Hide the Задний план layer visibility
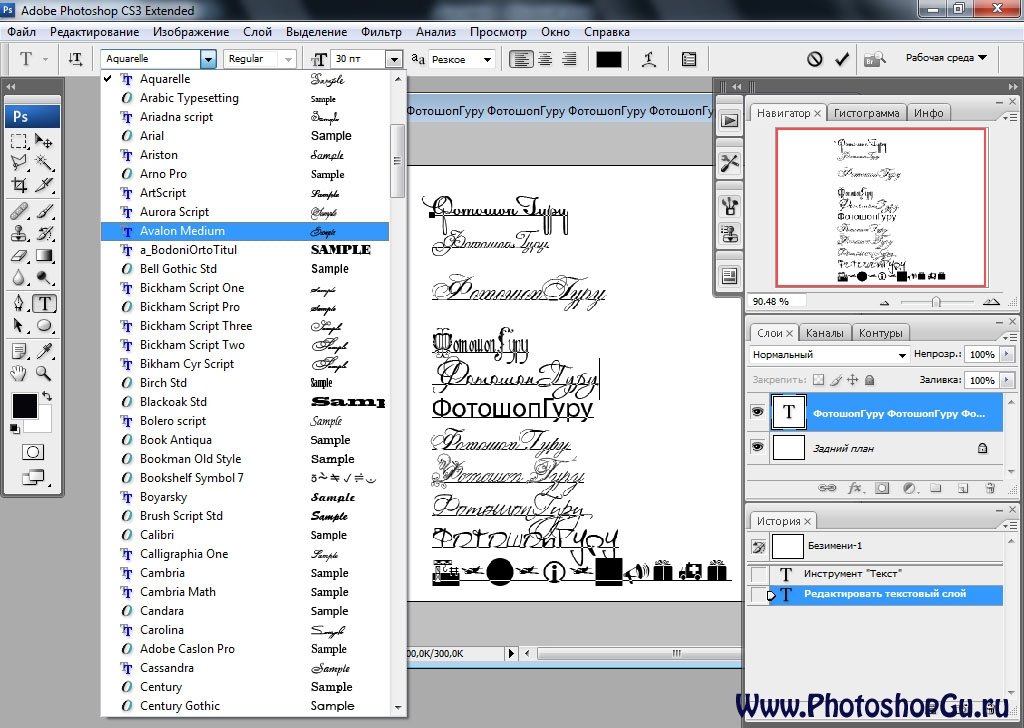 (x=758, y=447)
